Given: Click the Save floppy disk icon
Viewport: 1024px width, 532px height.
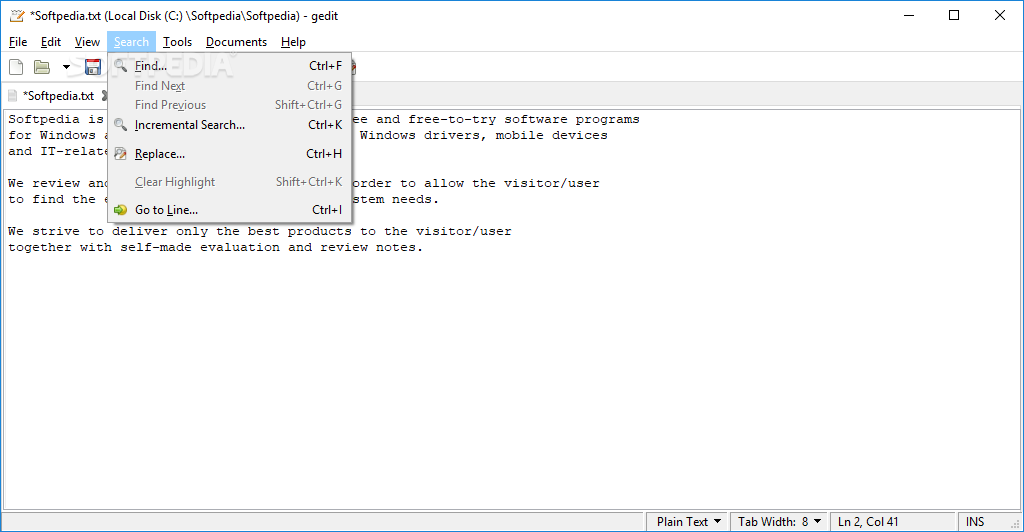Looking at the screenshot, I should tap(93, 67).
